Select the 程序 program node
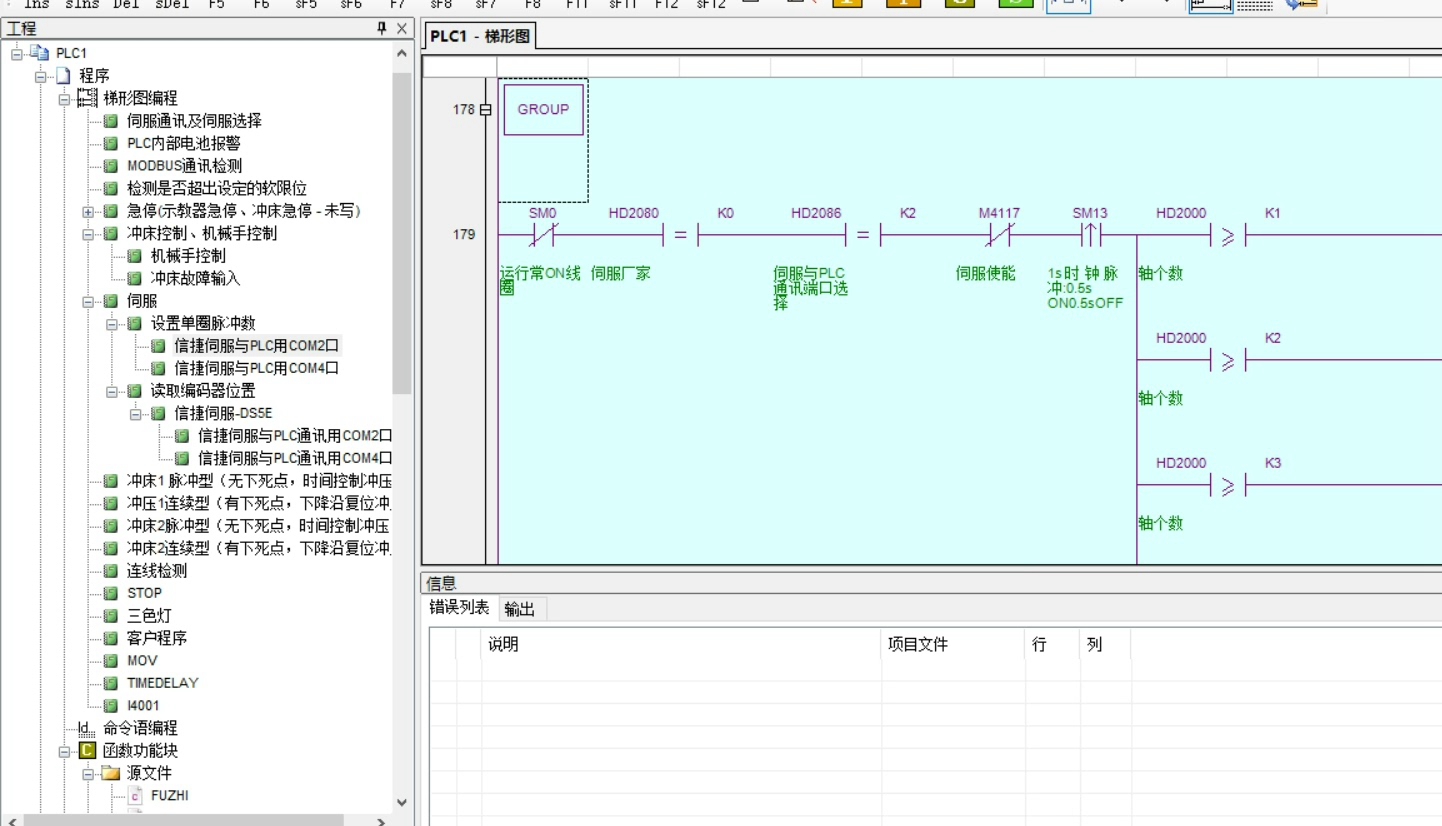 (x=94, y=75)
